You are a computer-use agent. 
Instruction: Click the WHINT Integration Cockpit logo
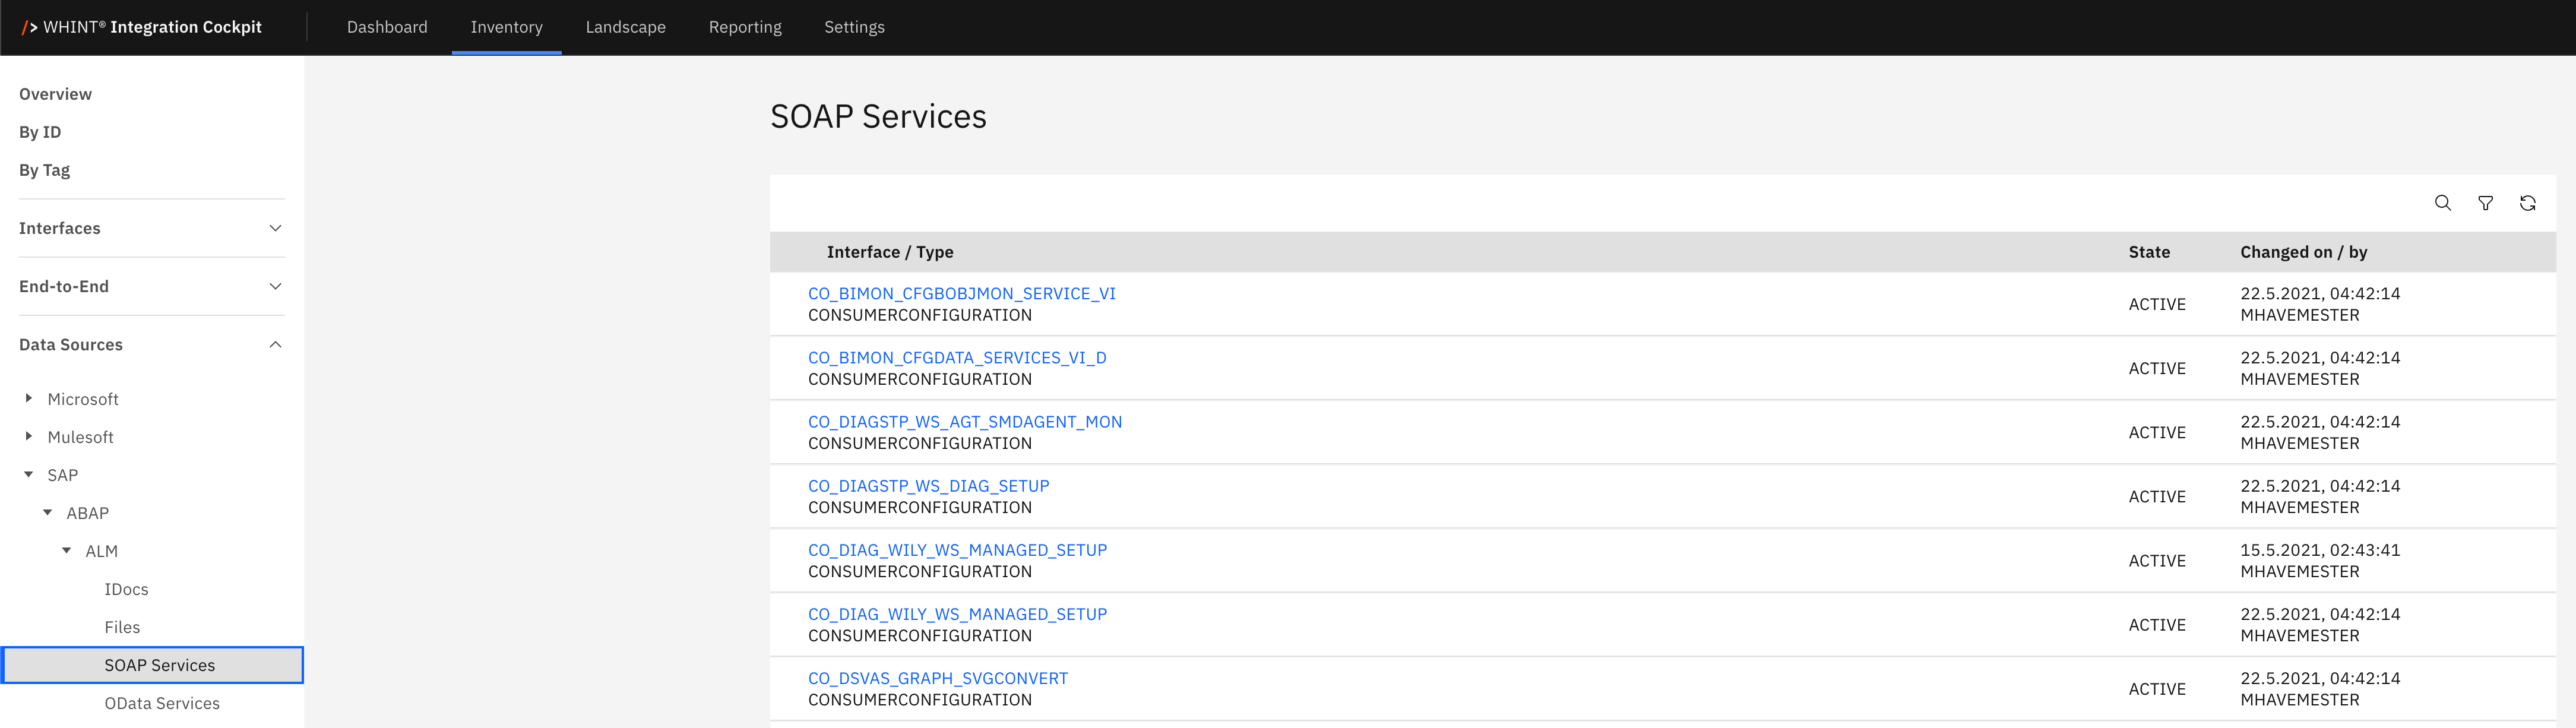pyautogui.click(x=142, y=27)
